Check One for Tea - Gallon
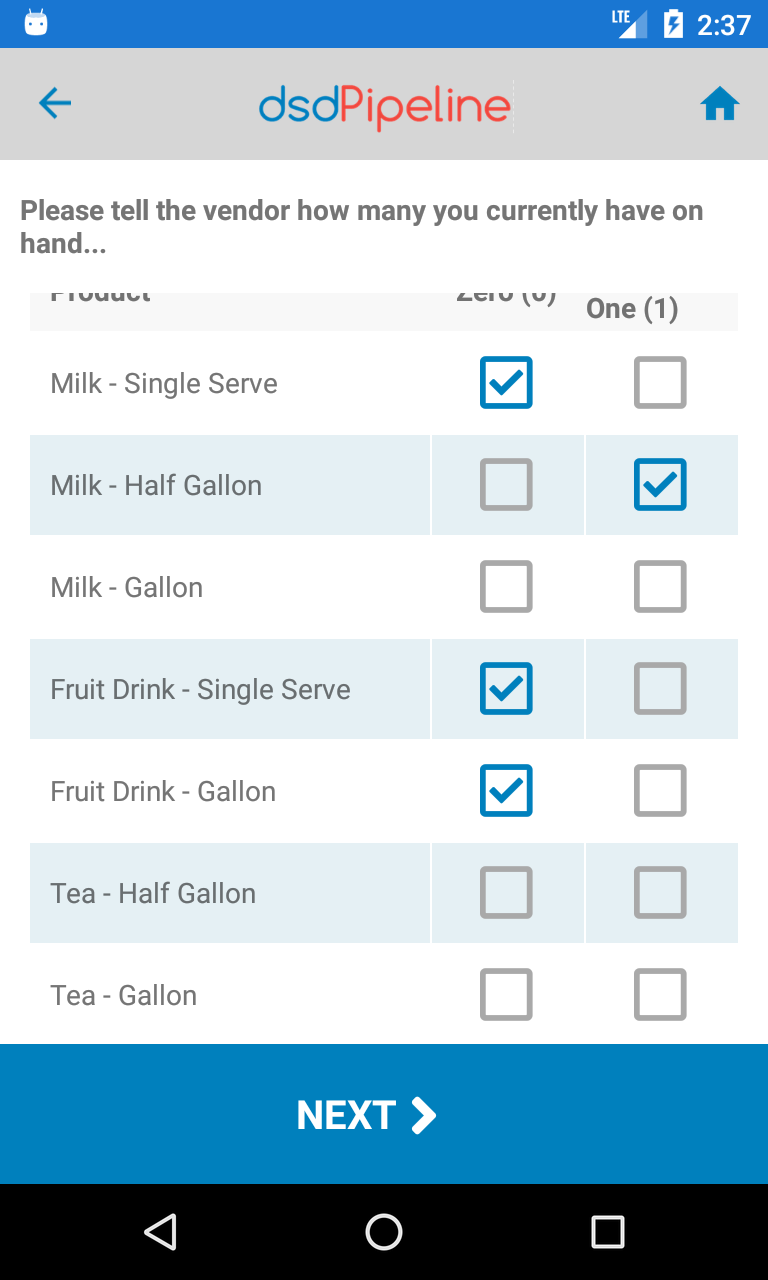The image size is (768, 1280). click(x=660, y=994)
